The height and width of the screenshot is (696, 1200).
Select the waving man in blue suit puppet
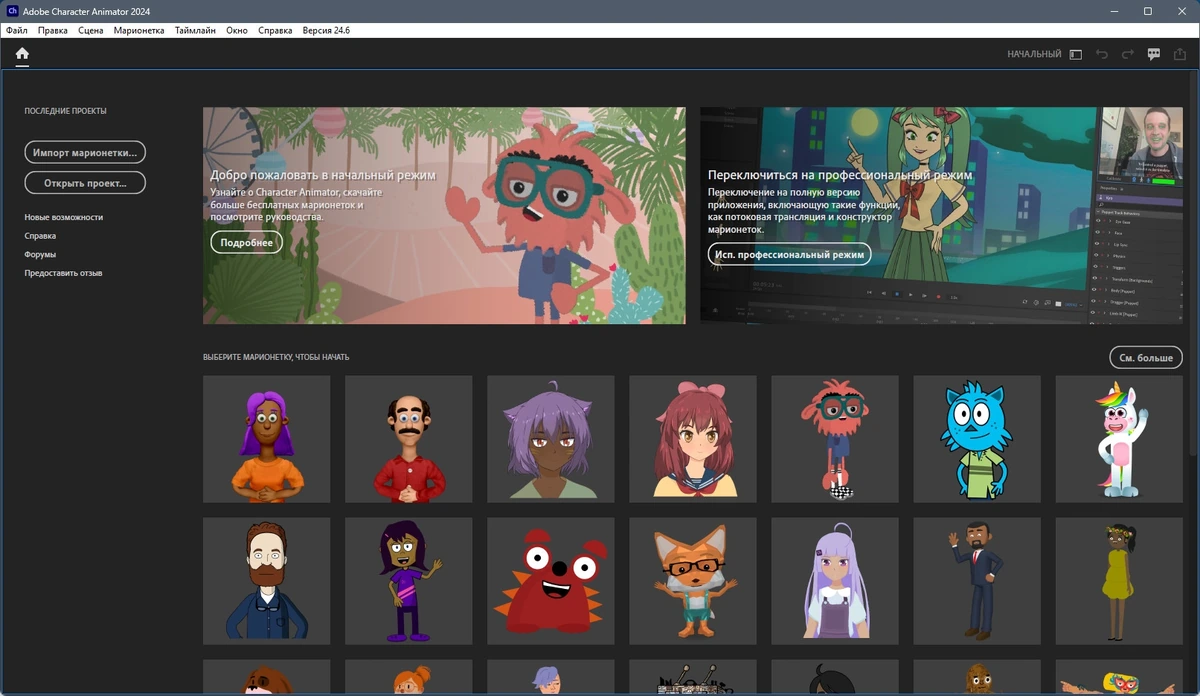pyautogui.click(x=977, y=581)
